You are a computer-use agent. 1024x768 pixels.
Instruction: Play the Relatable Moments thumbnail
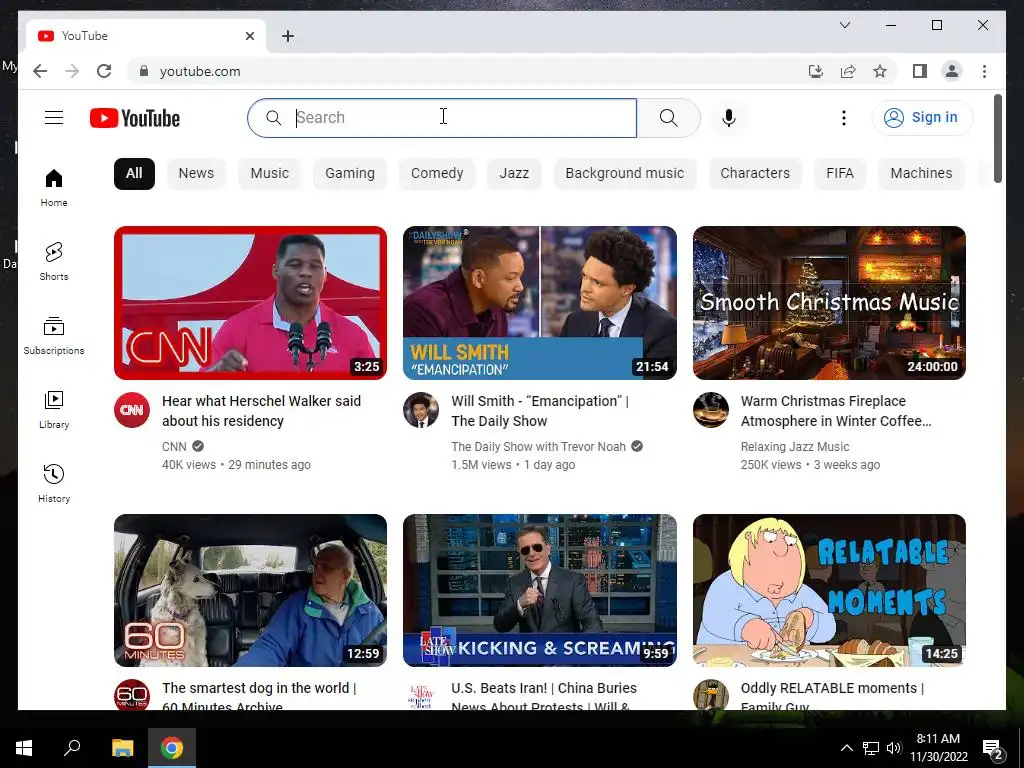(829, 590)
